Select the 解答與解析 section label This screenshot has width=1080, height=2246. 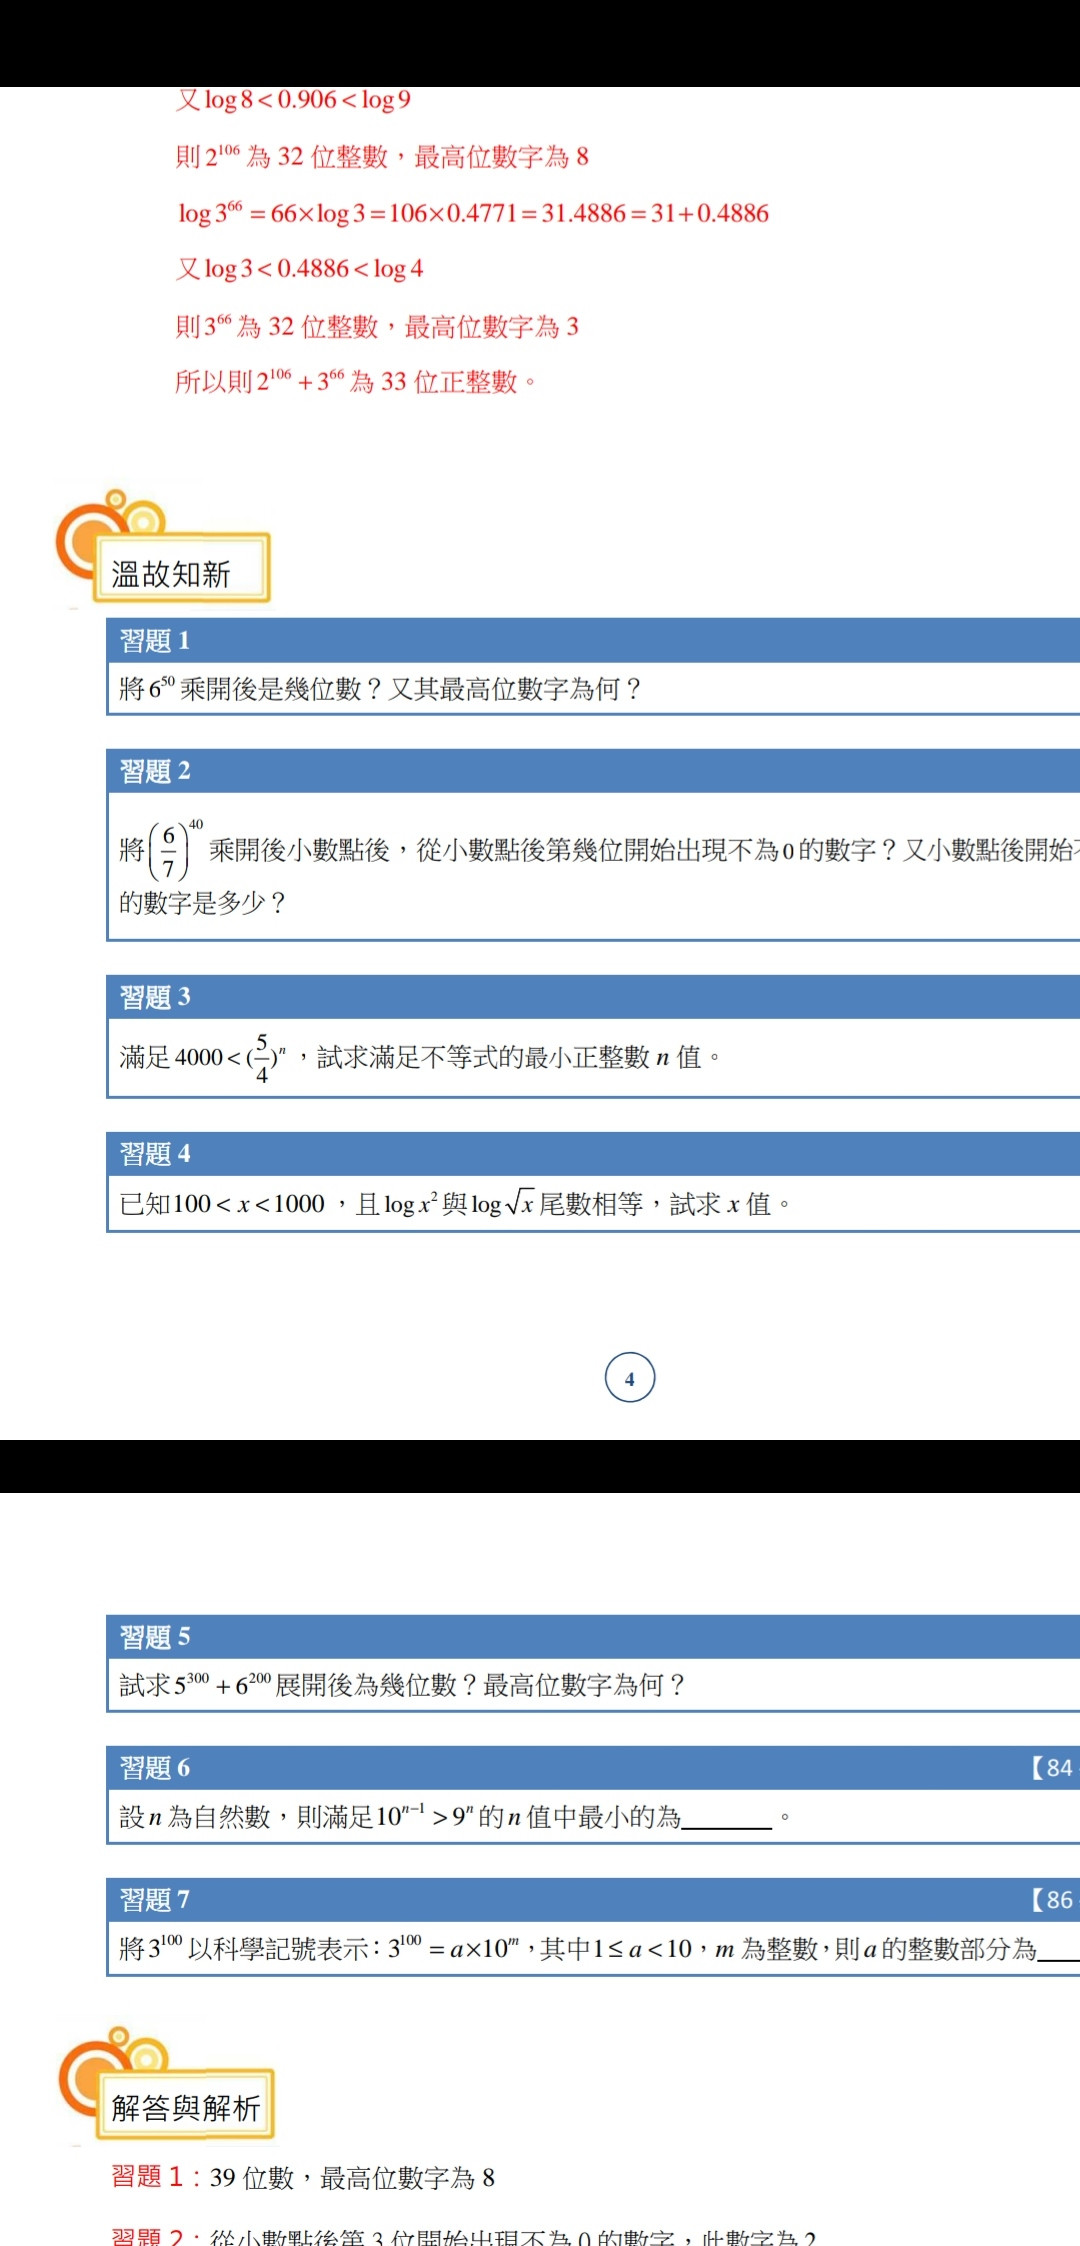186,2108
